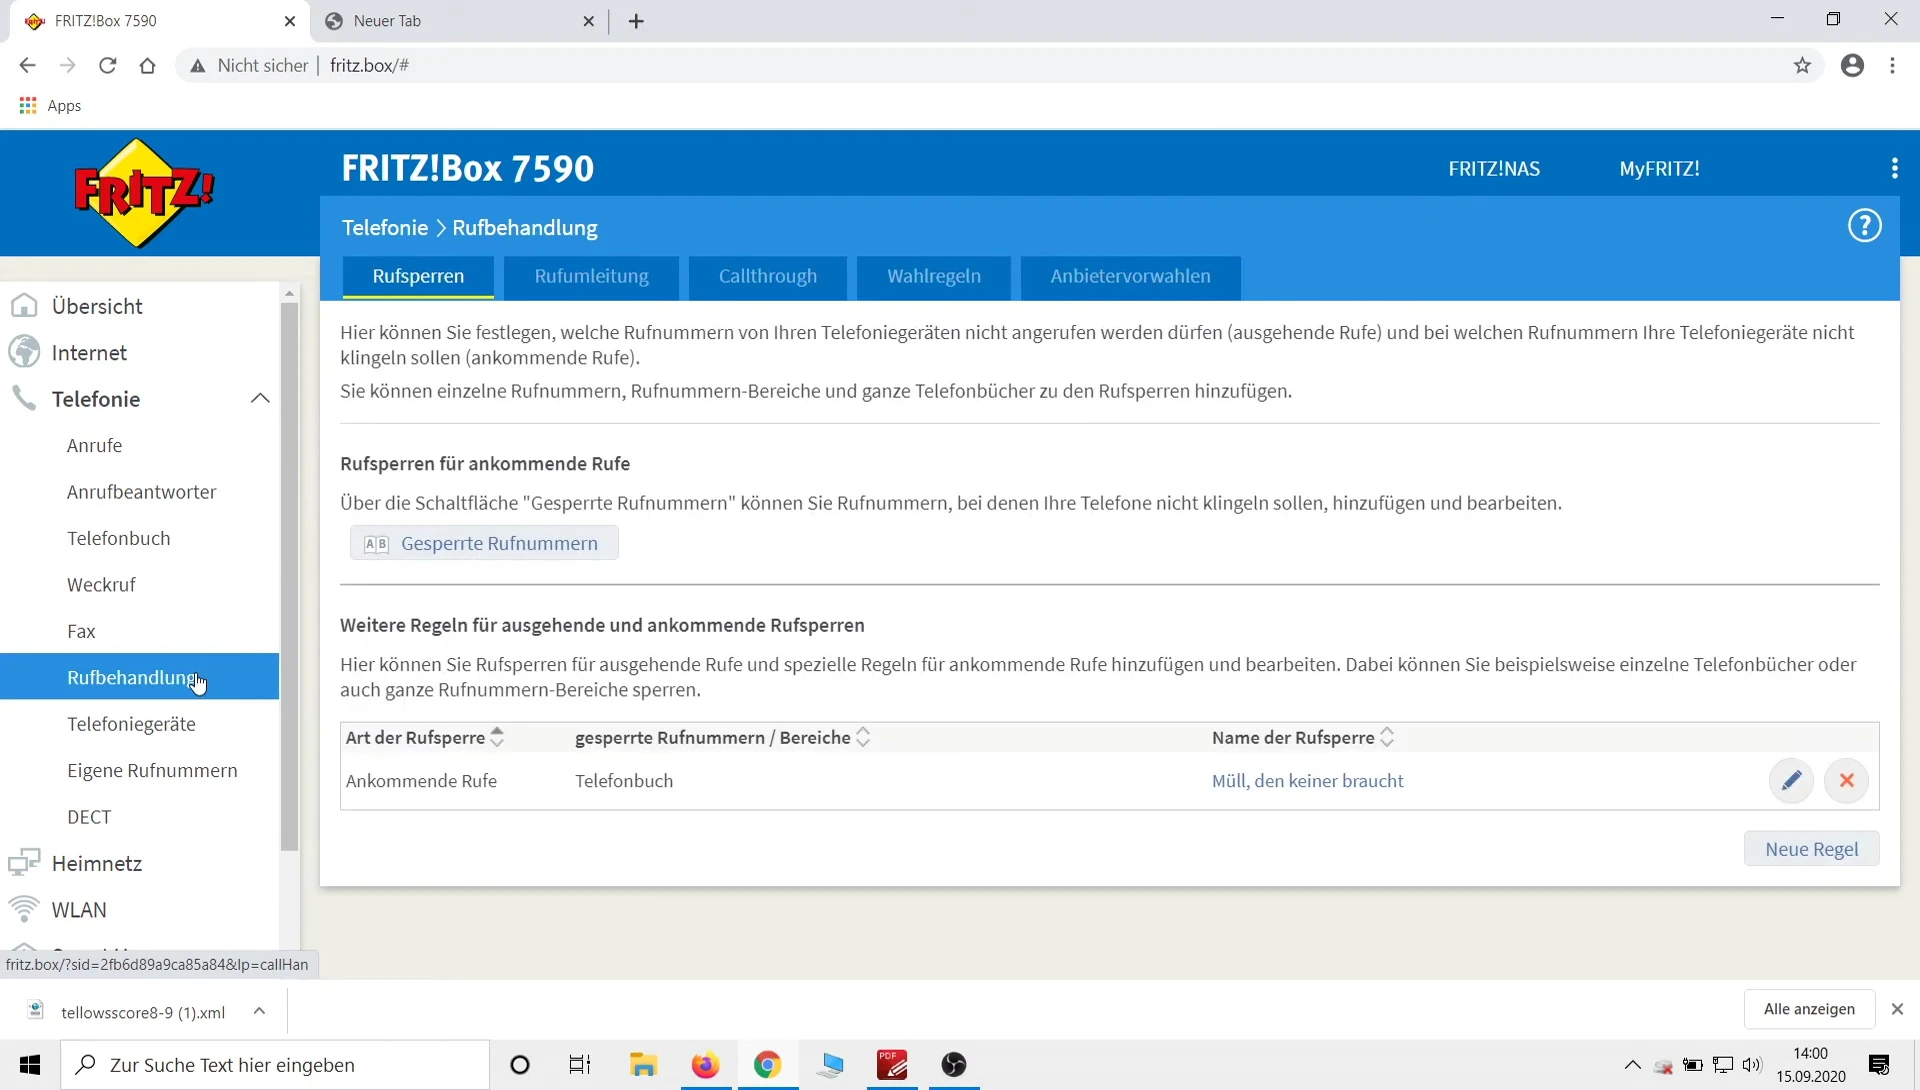
Task: Open OBS Studio from taskbar
Action: (x=954, y=1065)
